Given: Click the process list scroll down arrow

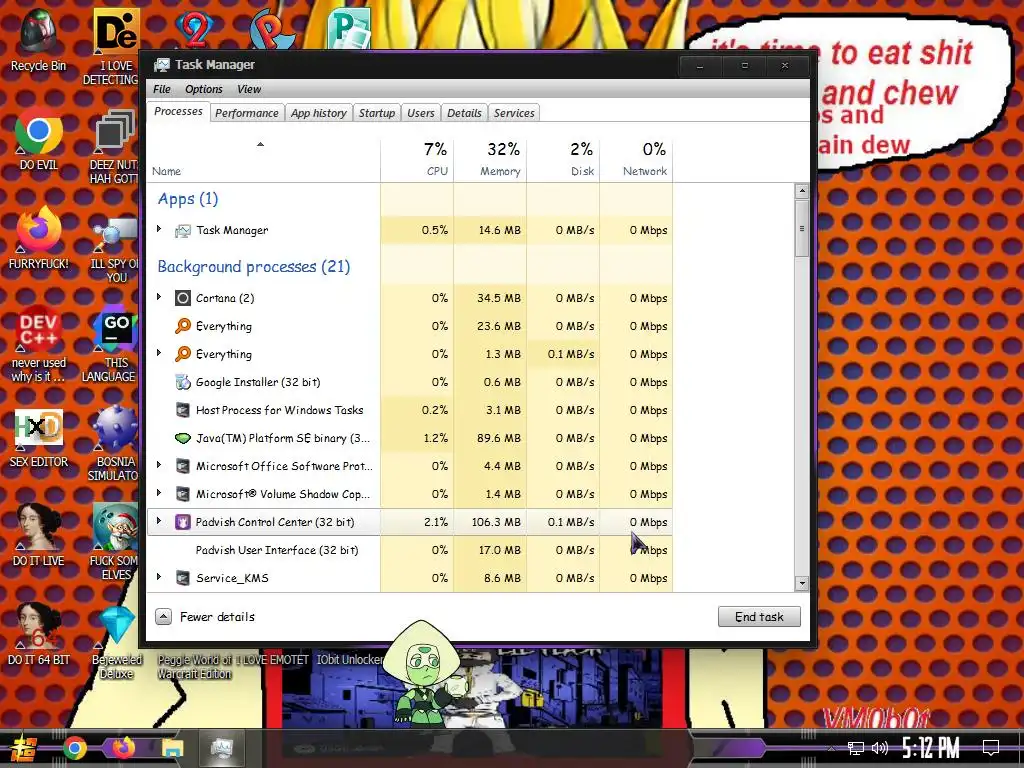Looking at the screenshot, I should tap(802, 583).
